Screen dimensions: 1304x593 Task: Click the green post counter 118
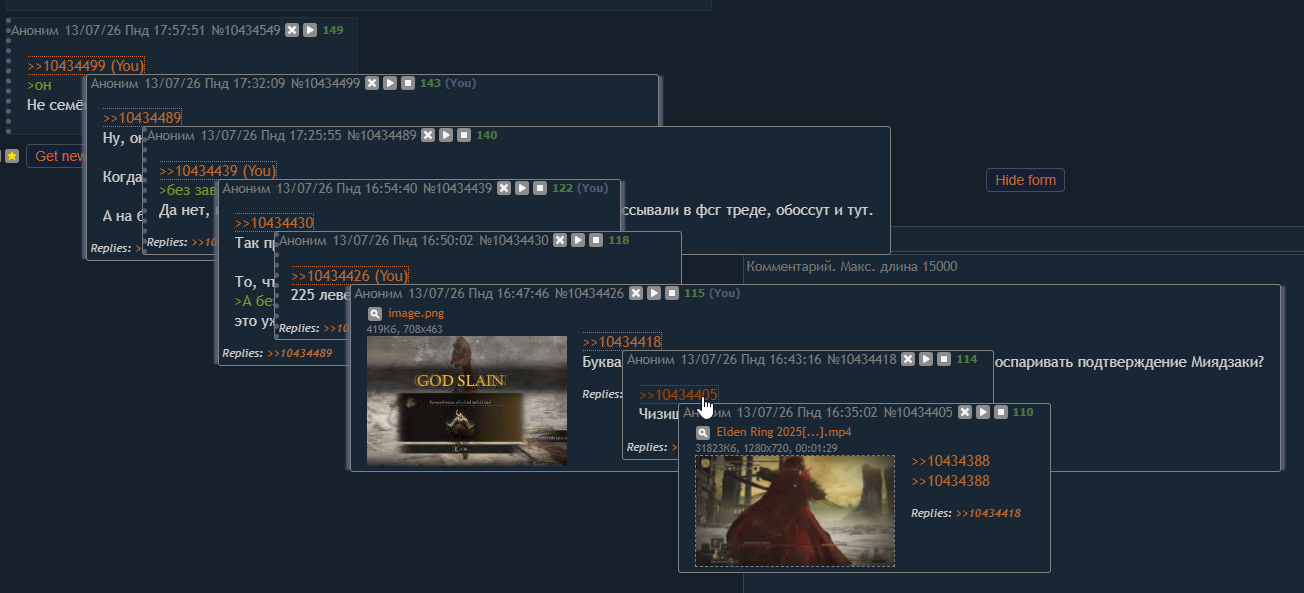619,240
